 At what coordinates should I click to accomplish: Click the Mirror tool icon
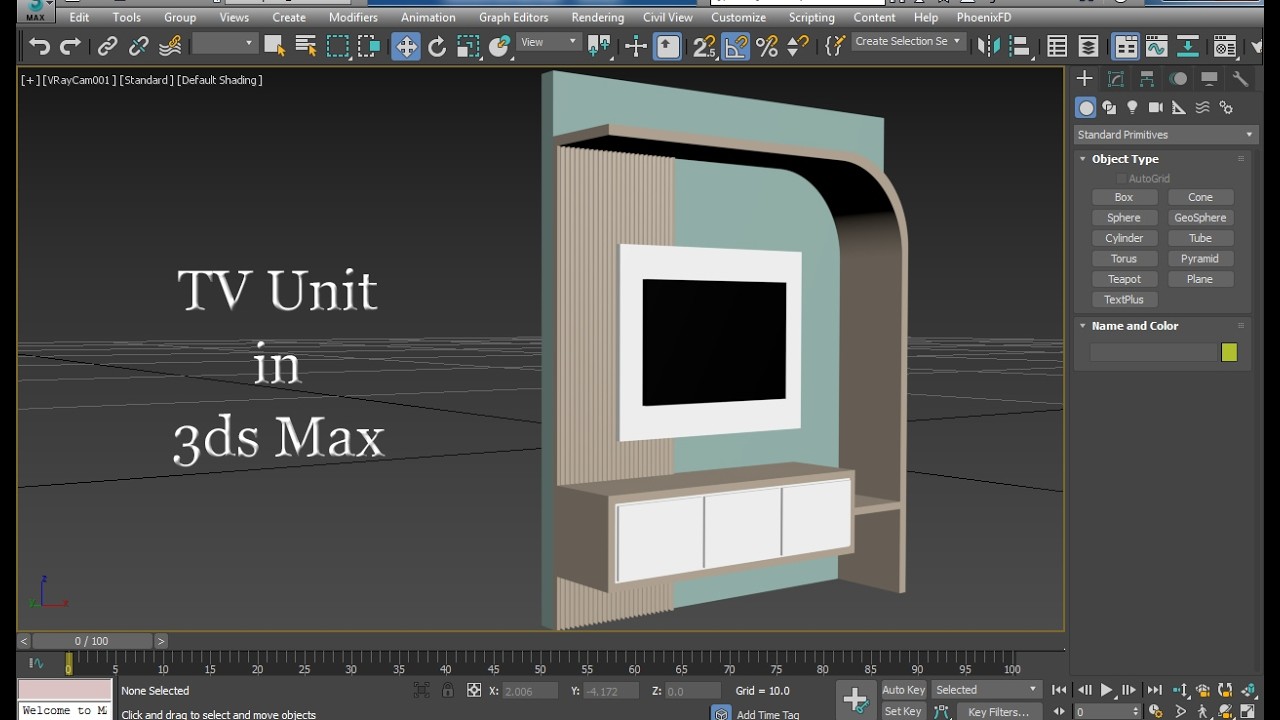[x=988, y=46]
